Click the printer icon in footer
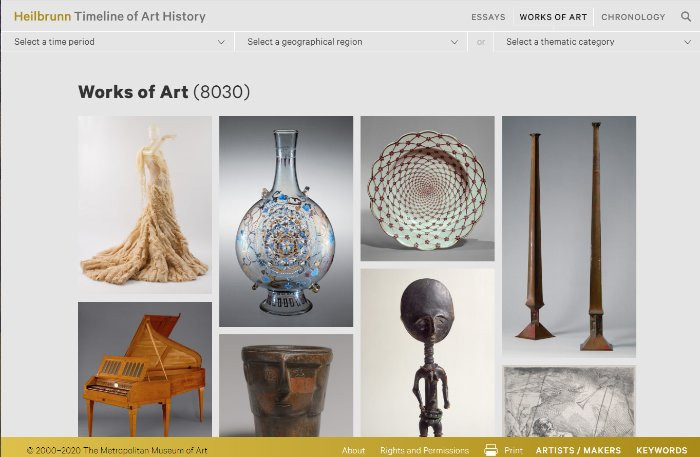The height and width of the screenshot is (457, 700). click(491, 449)
